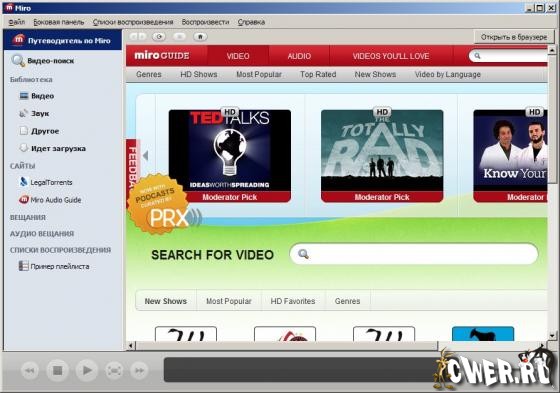The width and height of the screenshot is (560, 393).
Task: Click the browser reload button
Action: (159, 36)
